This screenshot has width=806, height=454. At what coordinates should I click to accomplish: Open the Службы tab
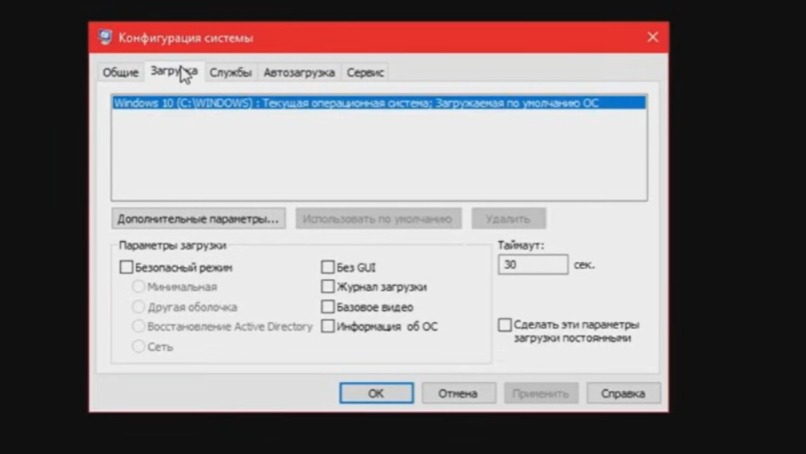230,73
